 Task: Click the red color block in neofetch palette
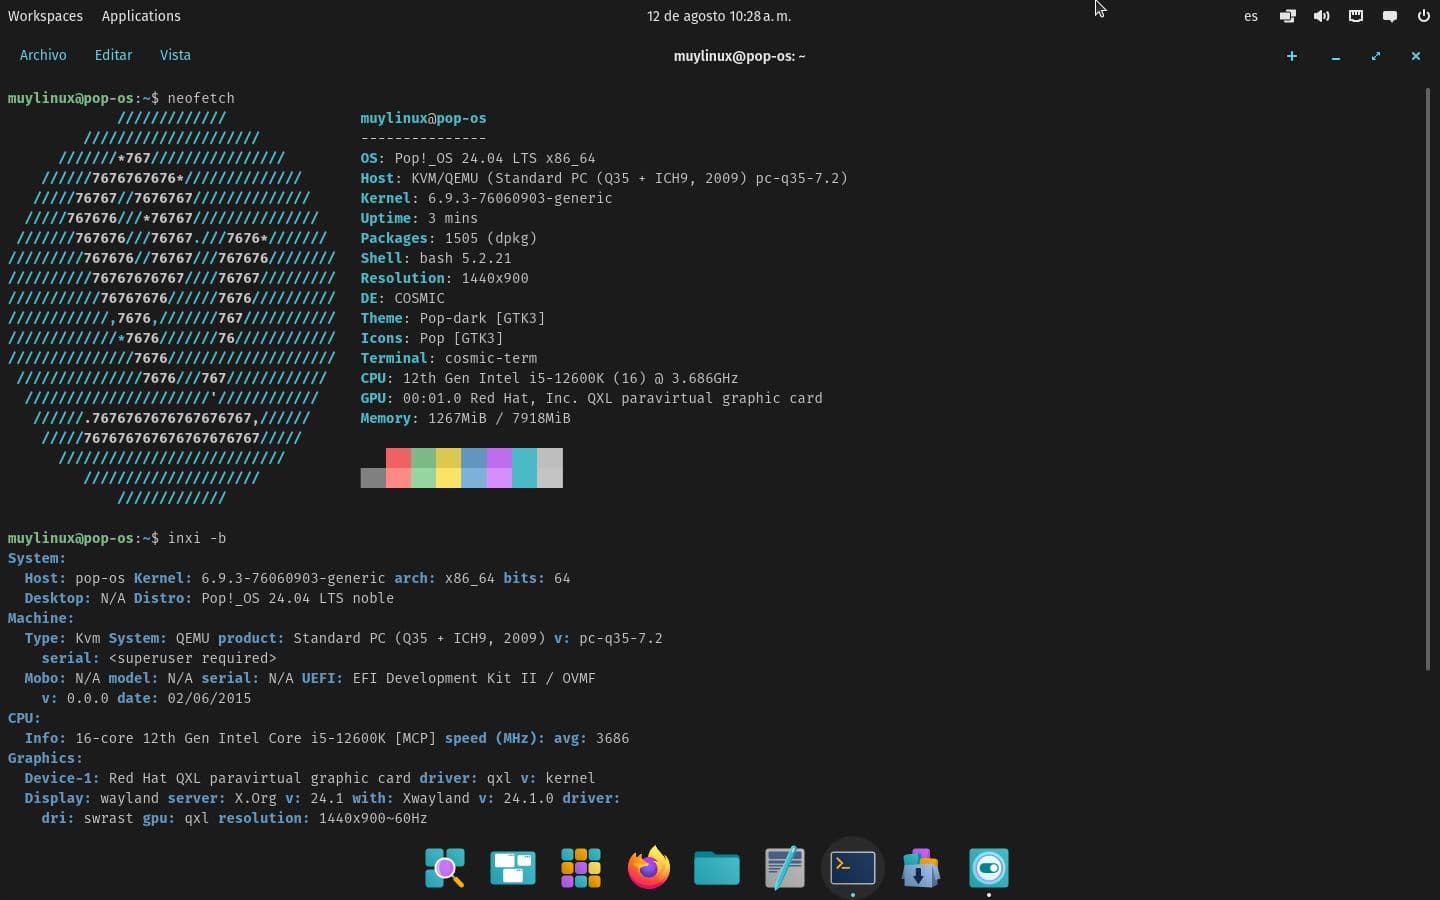[x=398, y=458]
